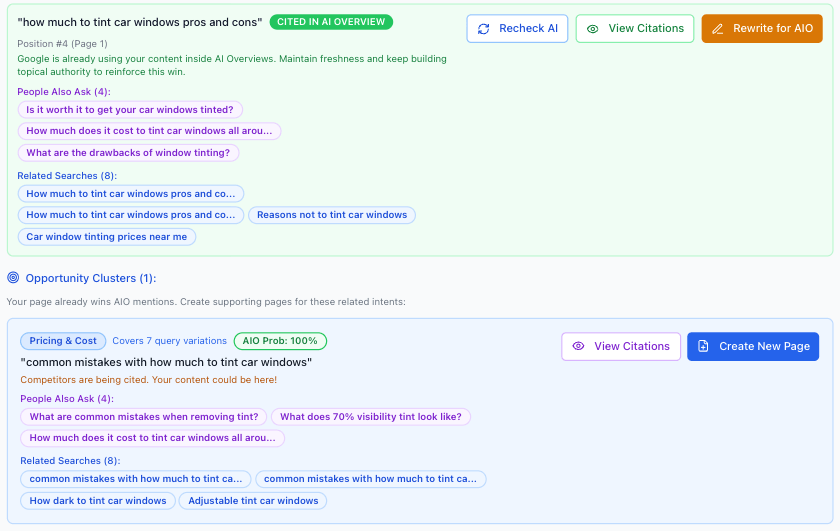Click the Opportunity Clusters (1) heading
This screenshot has height=531, width=840.
91,278
